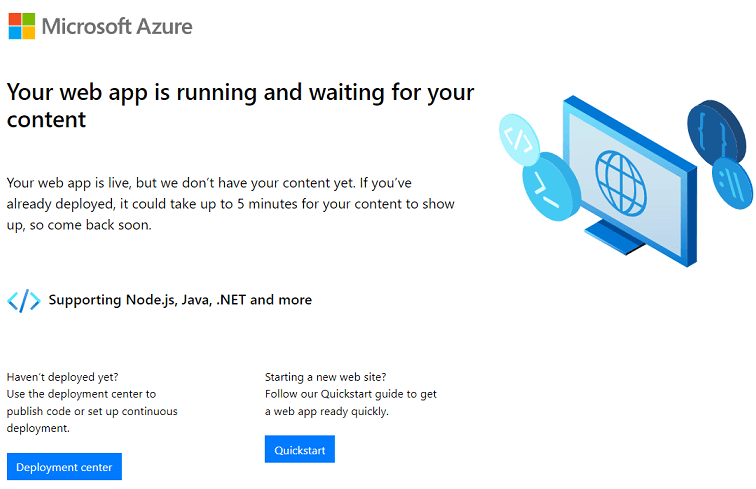
Task: Click the globe icon on the monitor
Action: 622,177
